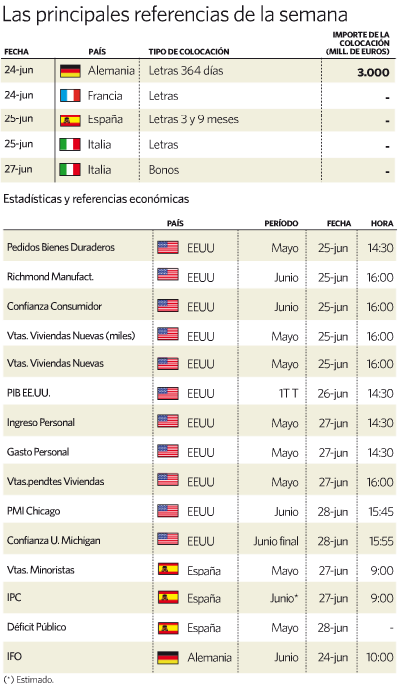Click the PIB EE.UU. indicator label

pos(29,393)
